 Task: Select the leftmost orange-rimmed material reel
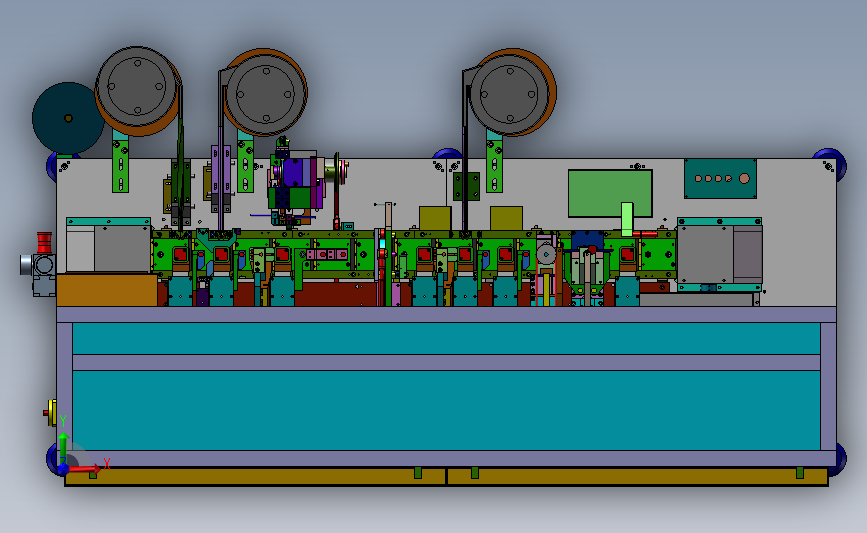138,91
